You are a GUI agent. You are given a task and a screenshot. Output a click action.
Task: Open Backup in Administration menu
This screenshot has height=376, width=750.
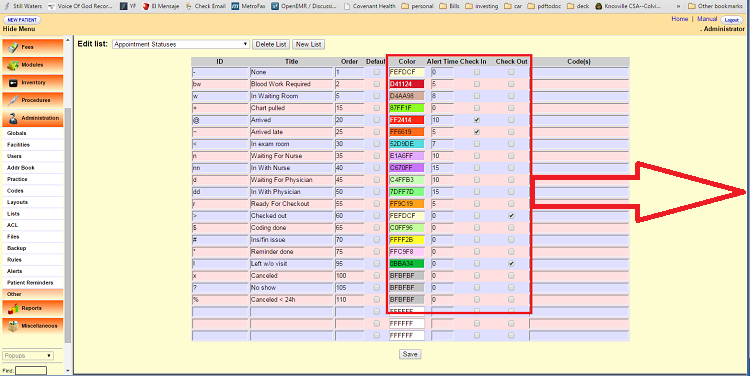[x=16, y=248]
